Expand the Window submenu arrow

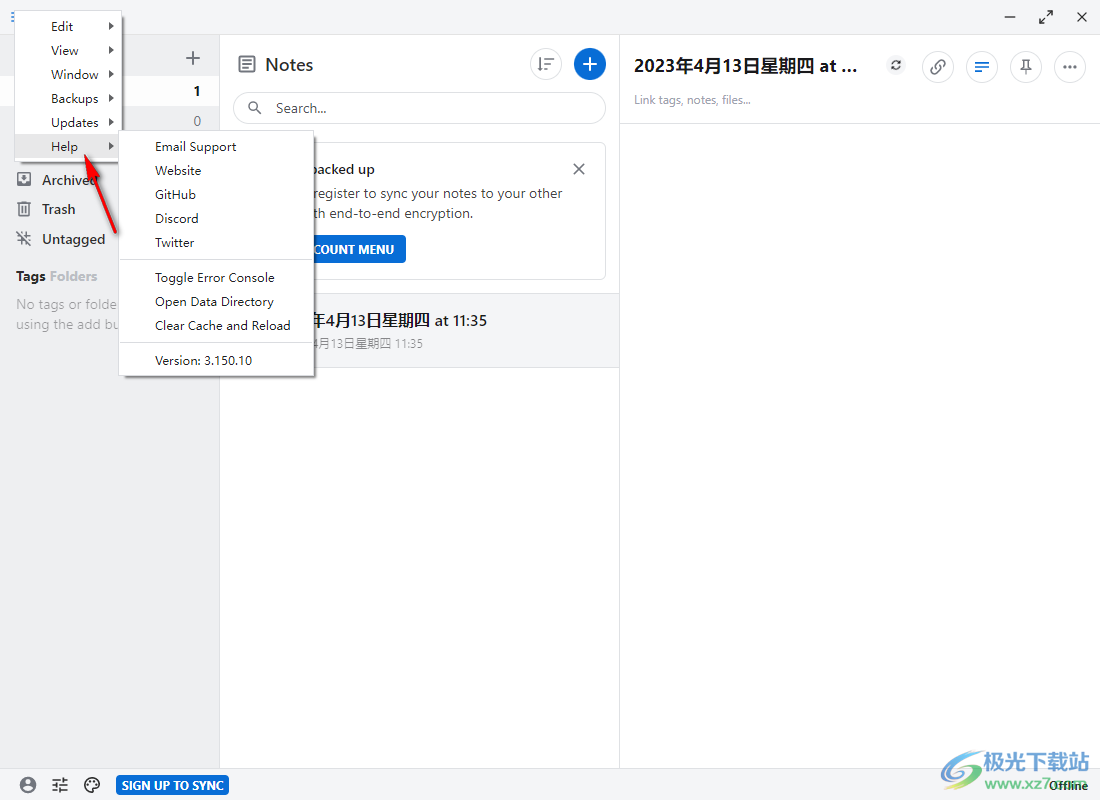click(x=111, y=74)
